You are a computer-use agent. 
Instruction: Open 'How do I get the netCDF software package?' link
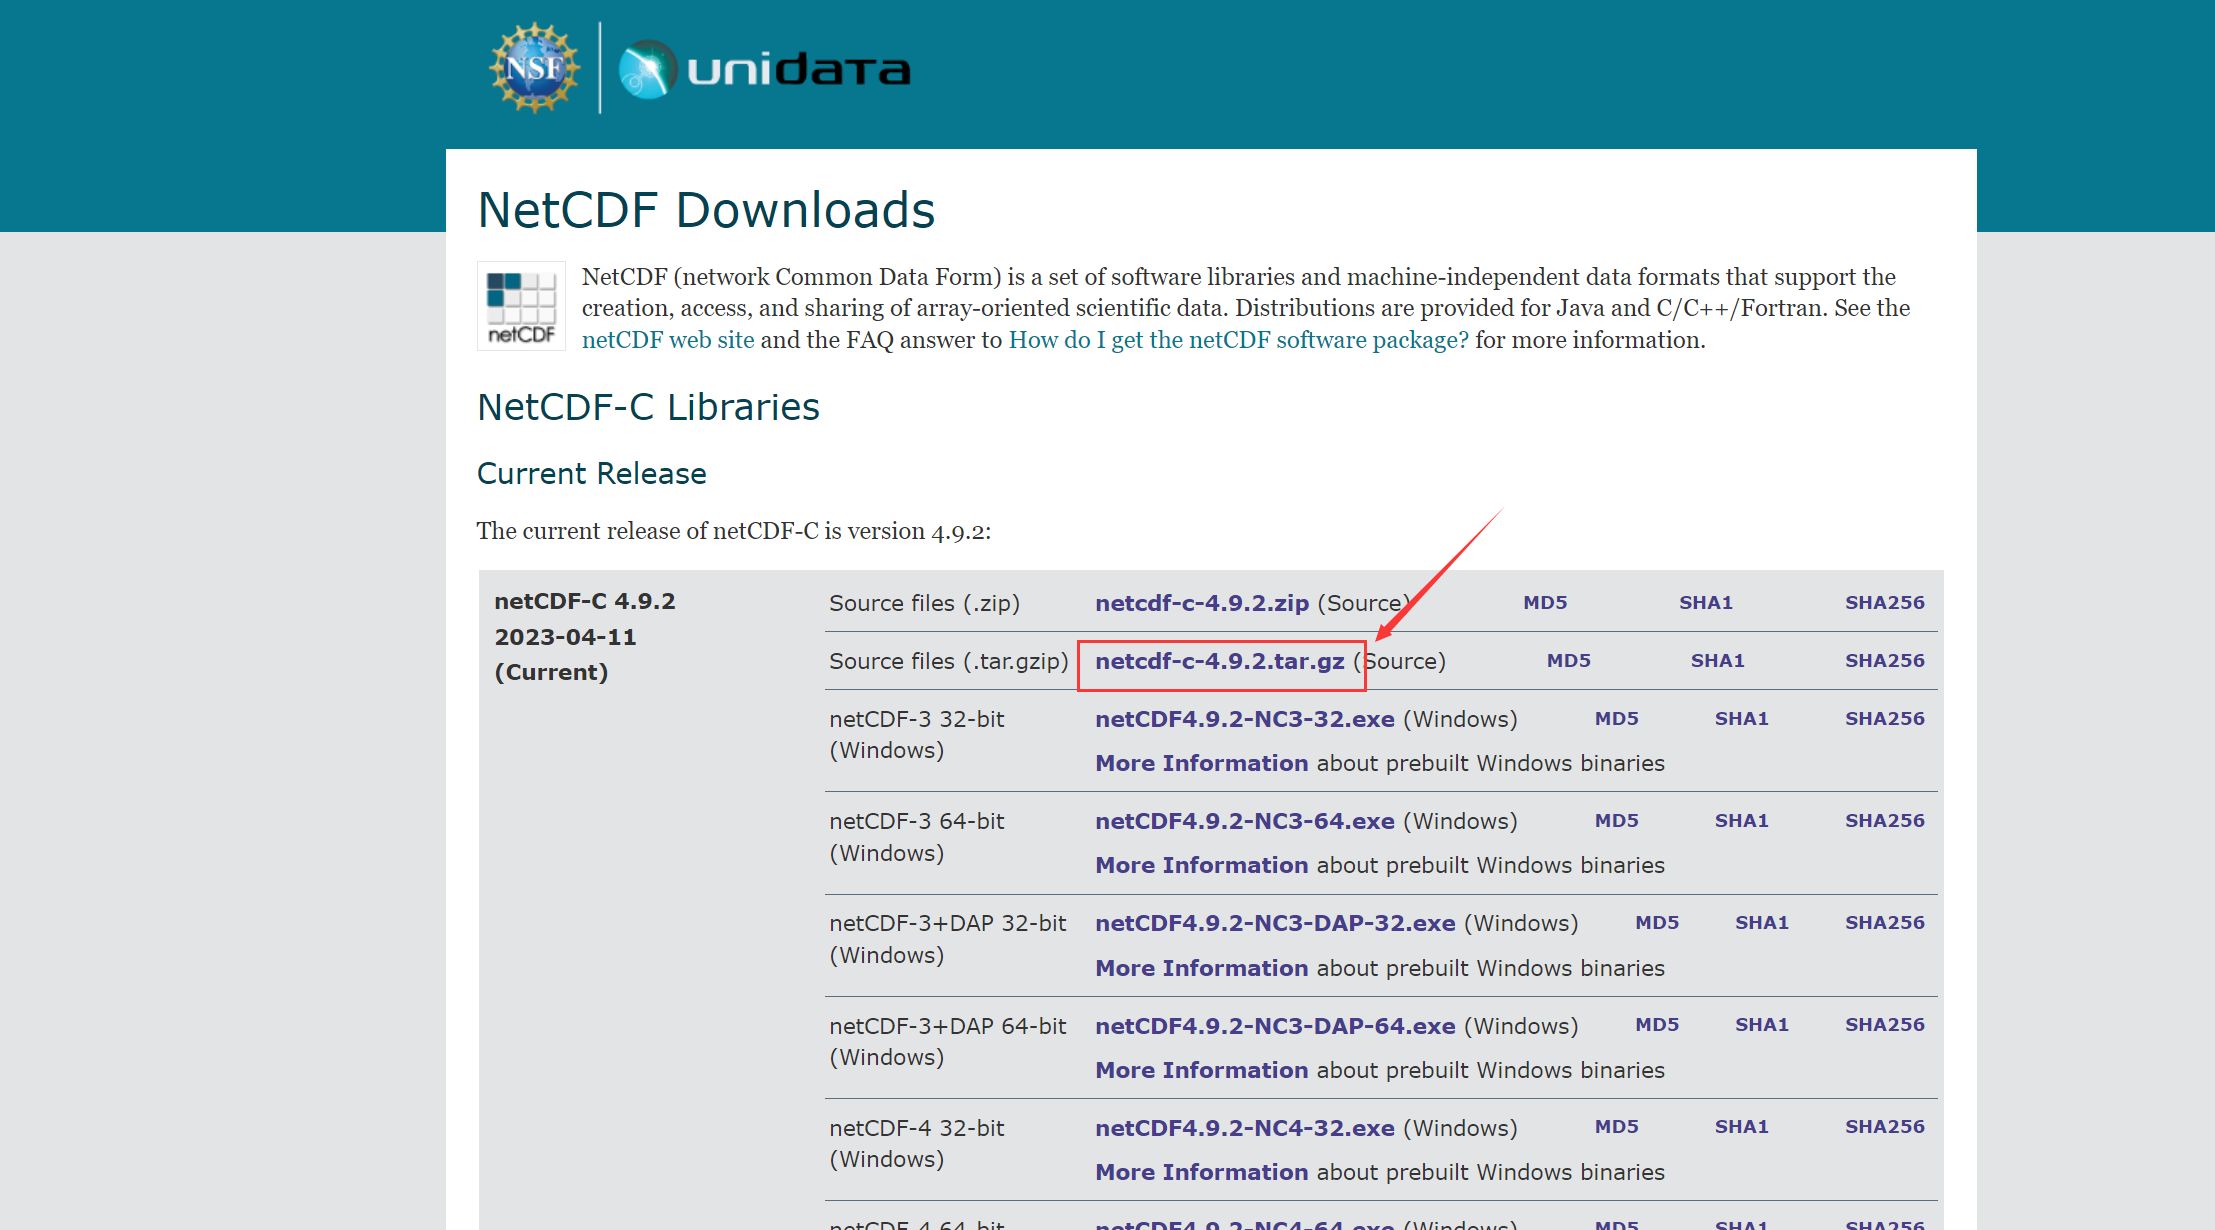1238,340
